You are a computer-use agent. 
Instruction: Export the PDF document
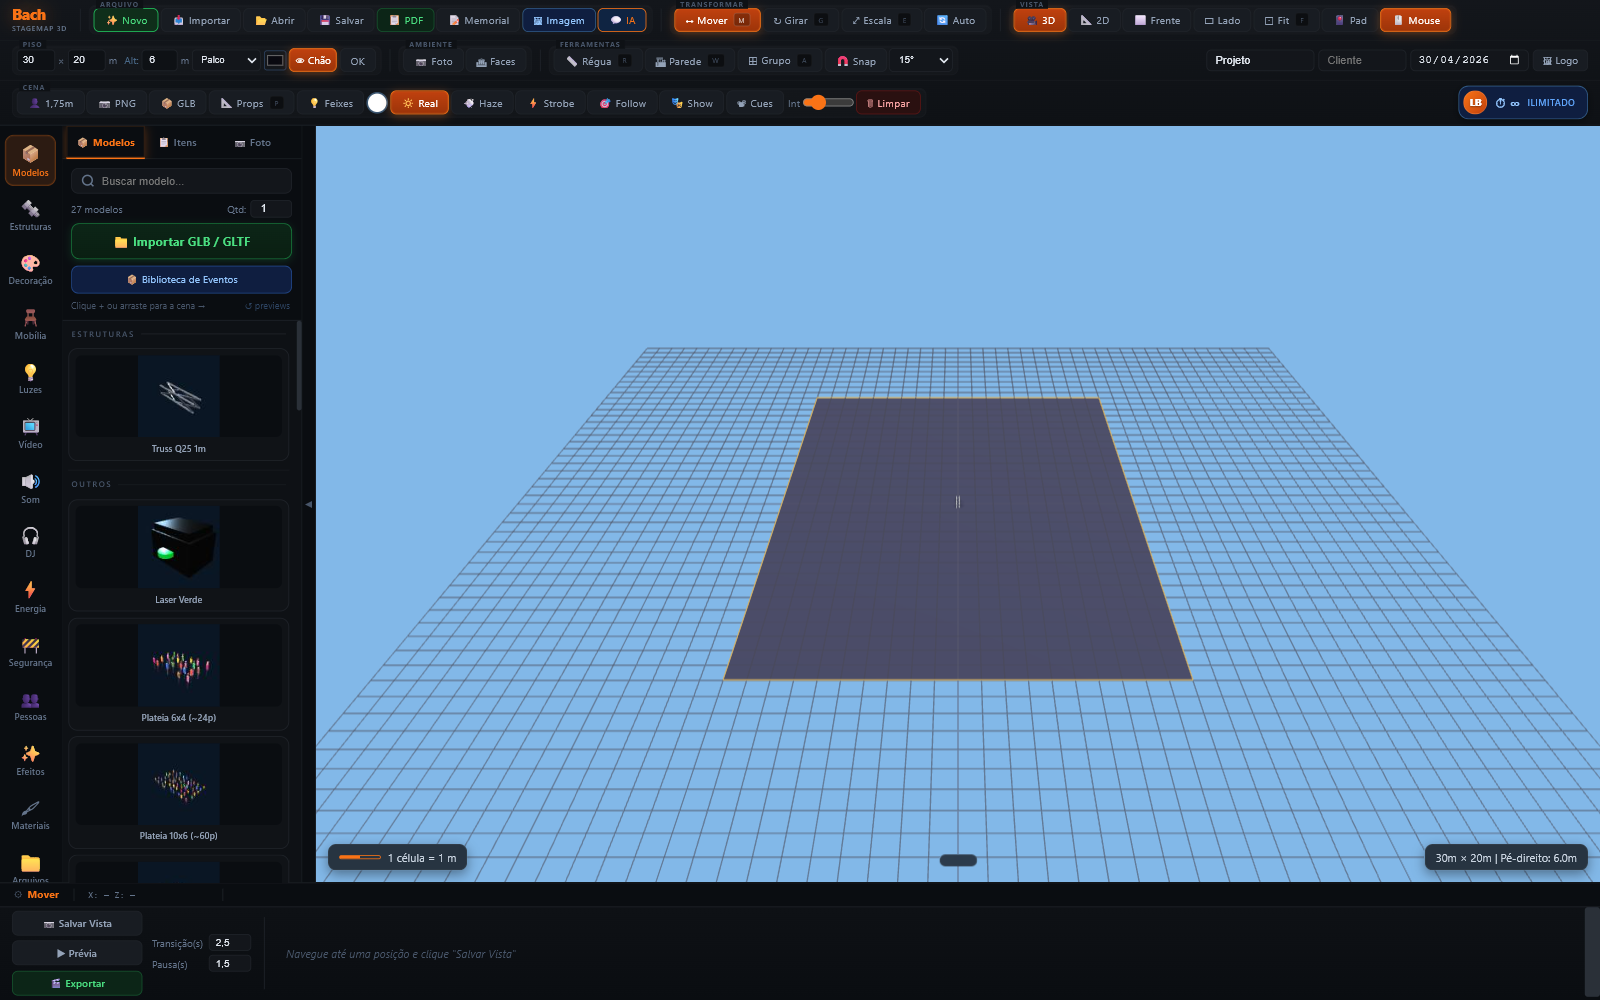point(406,20)
